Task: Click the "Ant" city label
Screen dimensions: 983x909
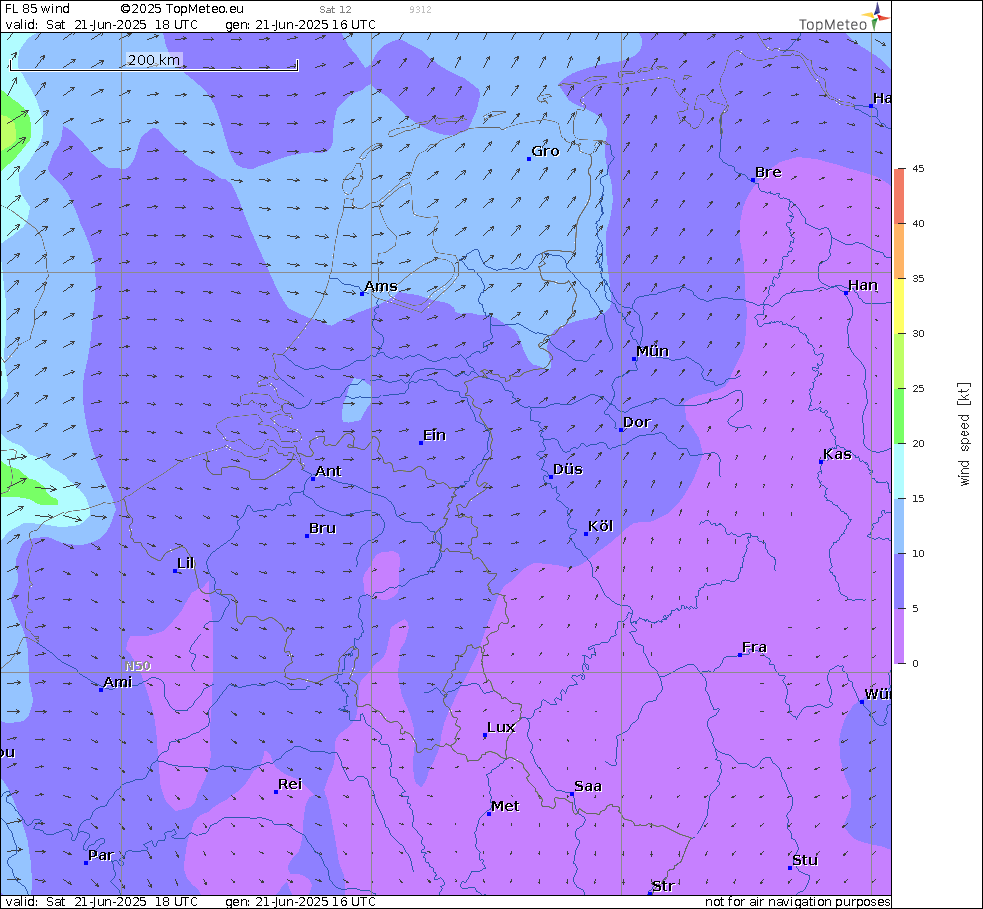Action: click(329, 471)
